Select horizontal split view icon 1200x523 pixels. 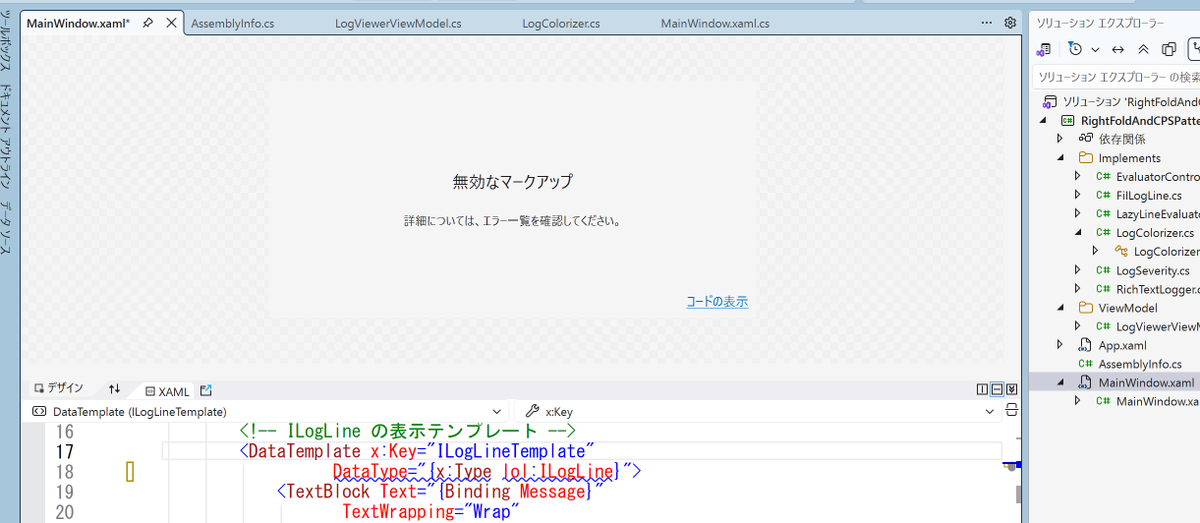point(997,389)
